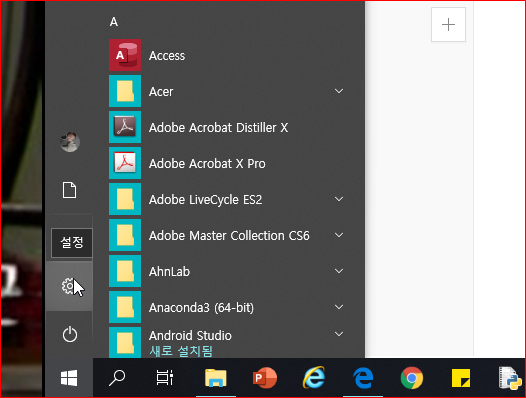
Task: Expand Anaconda3 (64-bit) chevron
Action: tap(339, 307)
